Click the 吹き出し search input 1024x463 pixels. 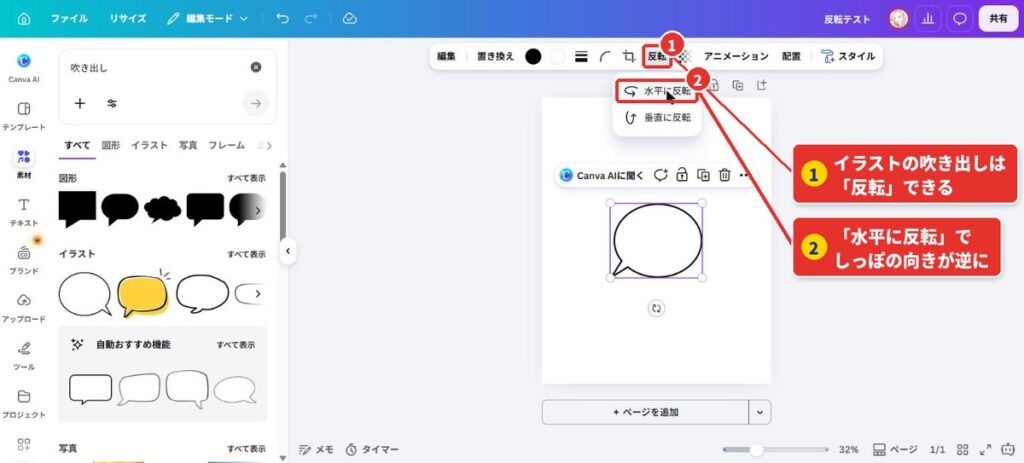(x=157, y=67)
